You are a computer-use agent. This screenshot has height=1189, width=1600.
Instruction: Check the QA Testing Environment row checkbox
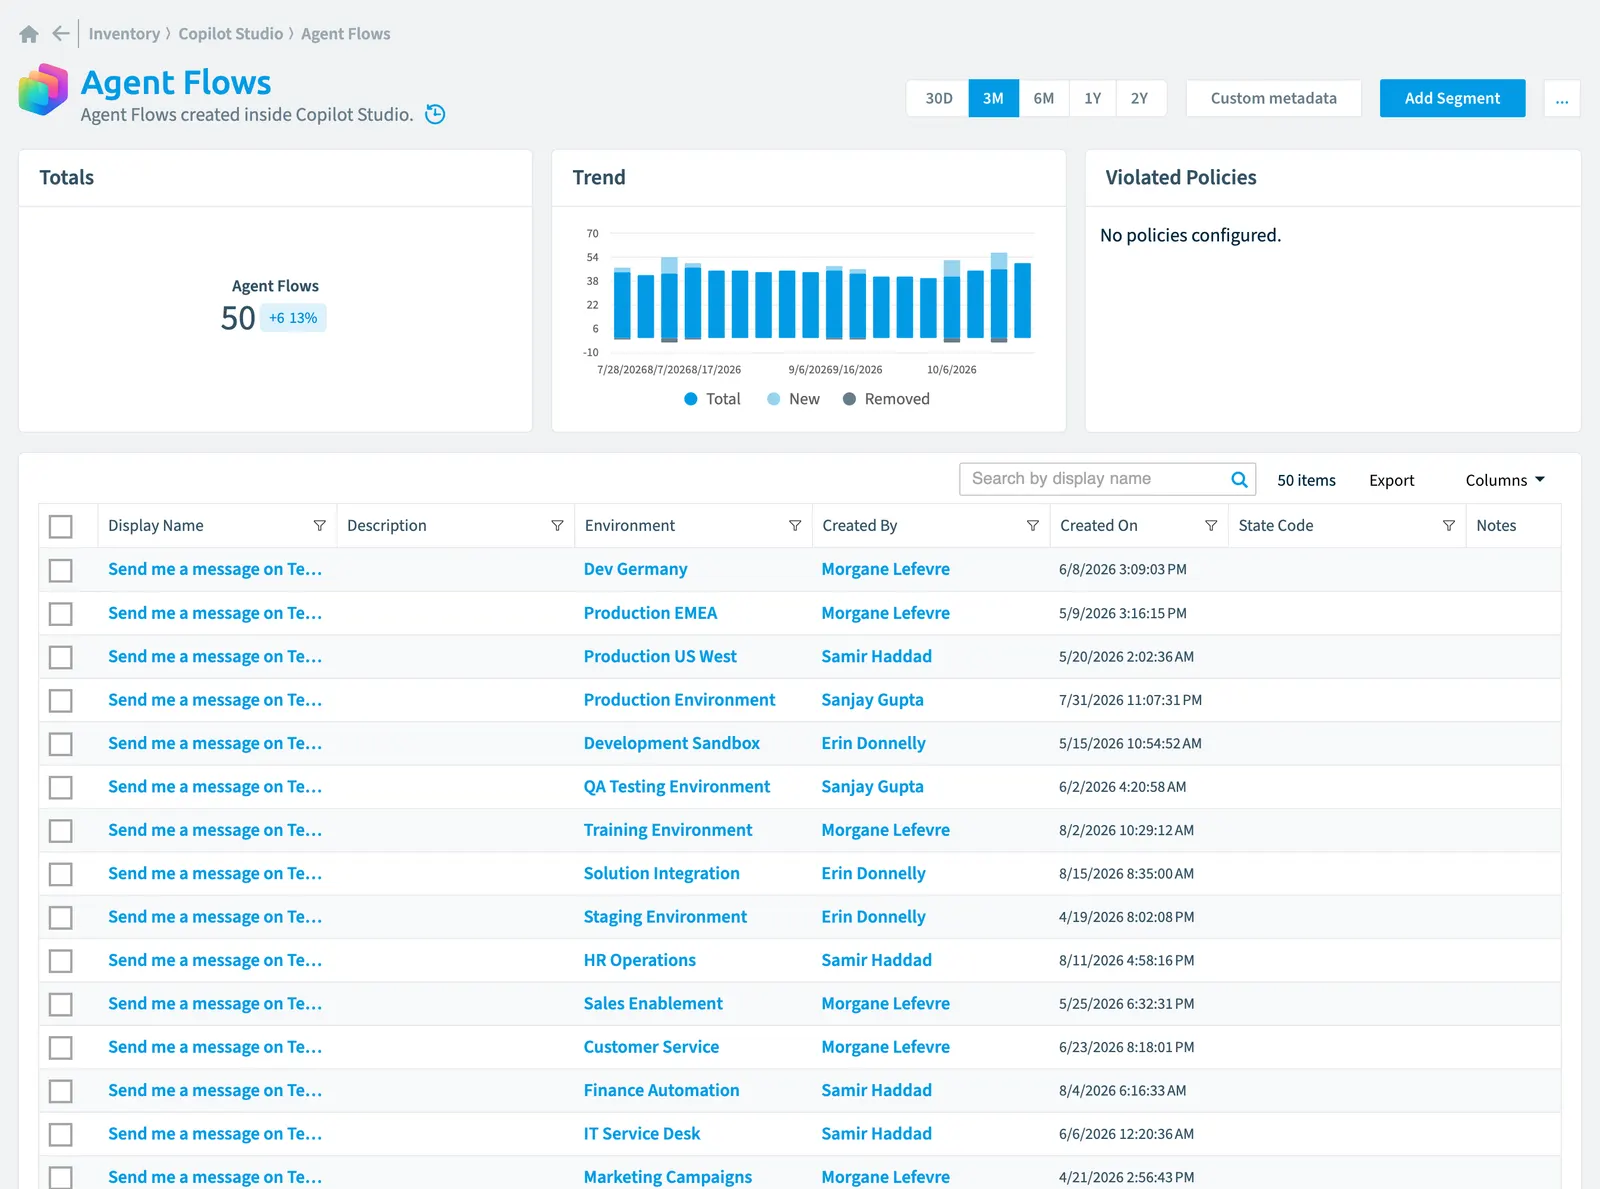(61, 787)
